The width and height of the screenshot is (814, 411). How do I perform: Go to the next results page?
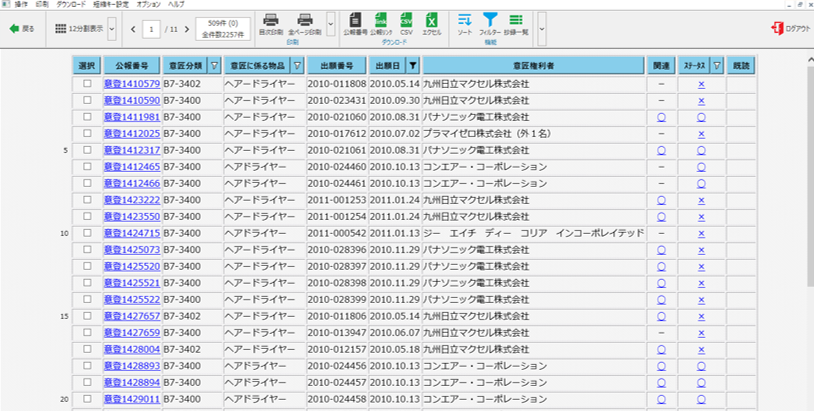[187, 30]
